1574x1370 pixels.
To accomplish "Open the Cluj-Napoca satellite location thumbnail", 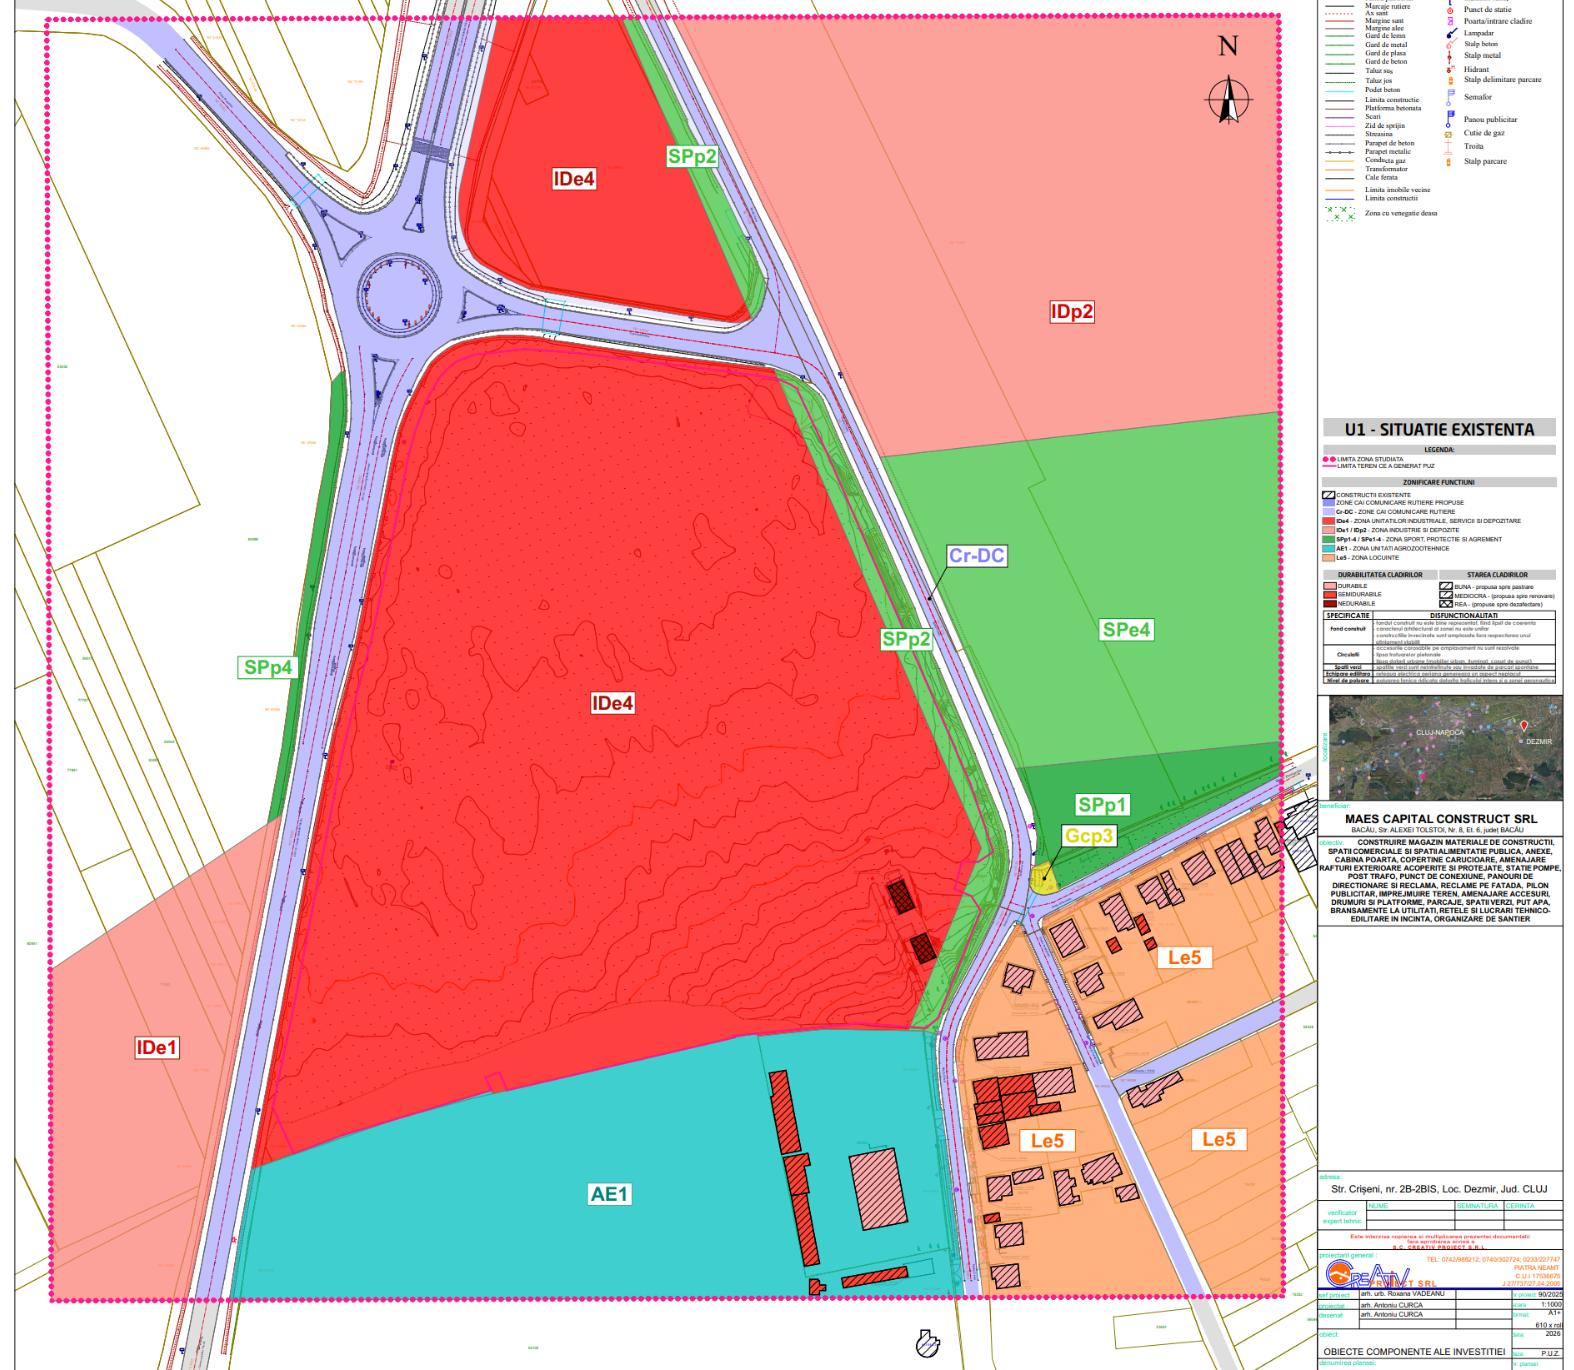I will click(x=1439, y=748).
